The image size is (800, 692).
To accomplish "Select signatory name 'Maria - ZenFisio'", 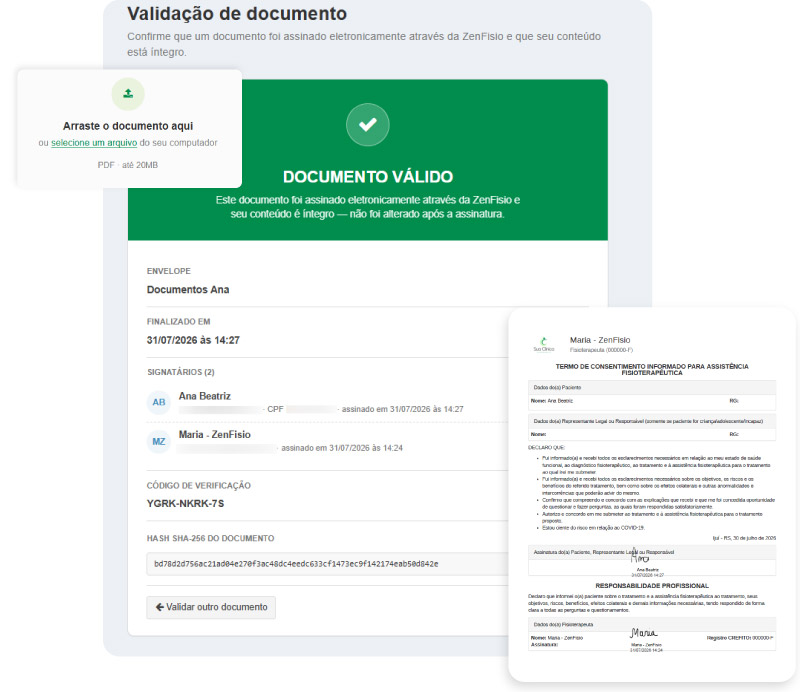I will click(215, 435).
